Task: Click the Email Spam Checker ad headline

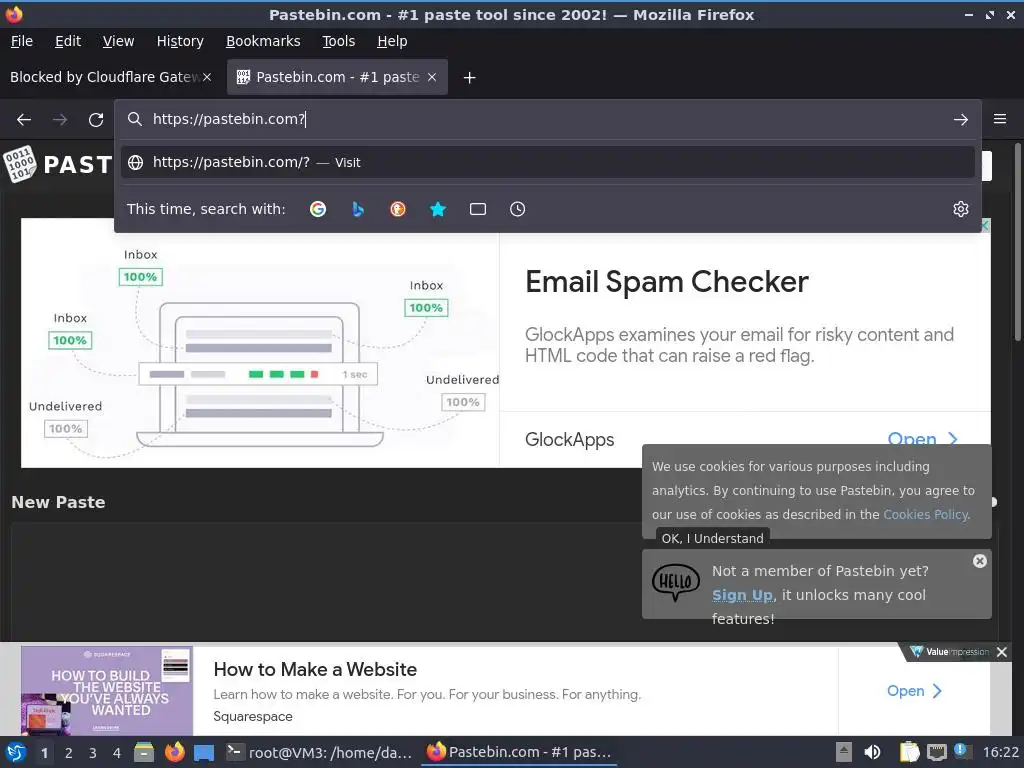Action: (x=667, y=281)
